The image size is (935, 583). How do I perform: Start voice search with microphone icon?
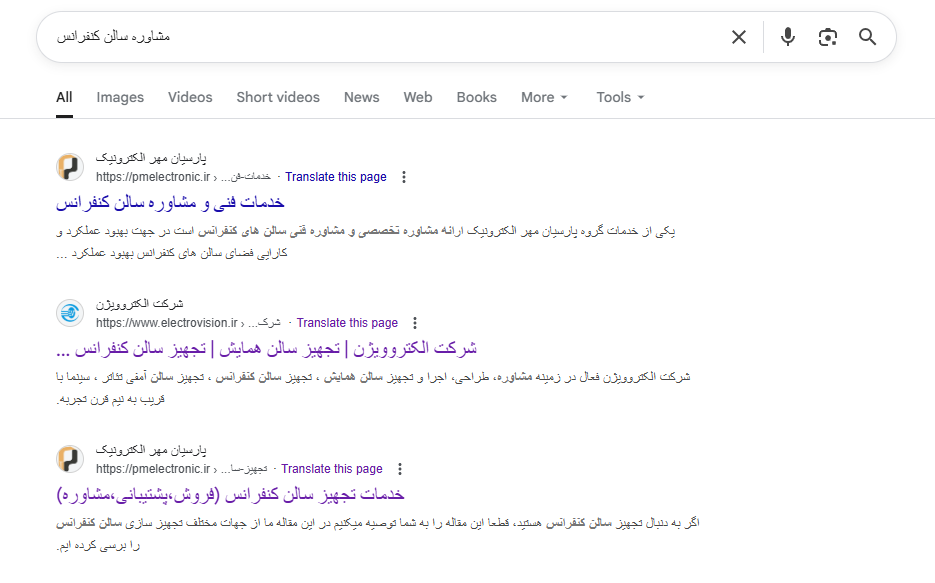coord(788,37)
